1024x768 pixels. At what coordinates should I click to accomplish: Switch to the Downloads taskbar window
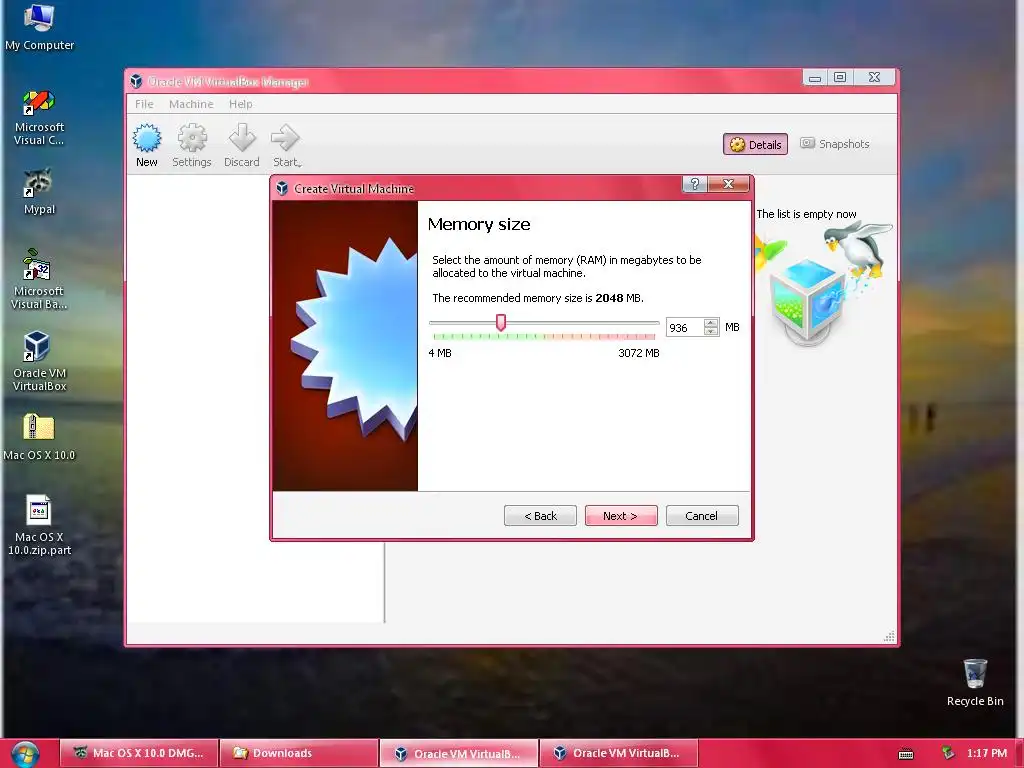(x=298, y=753)
